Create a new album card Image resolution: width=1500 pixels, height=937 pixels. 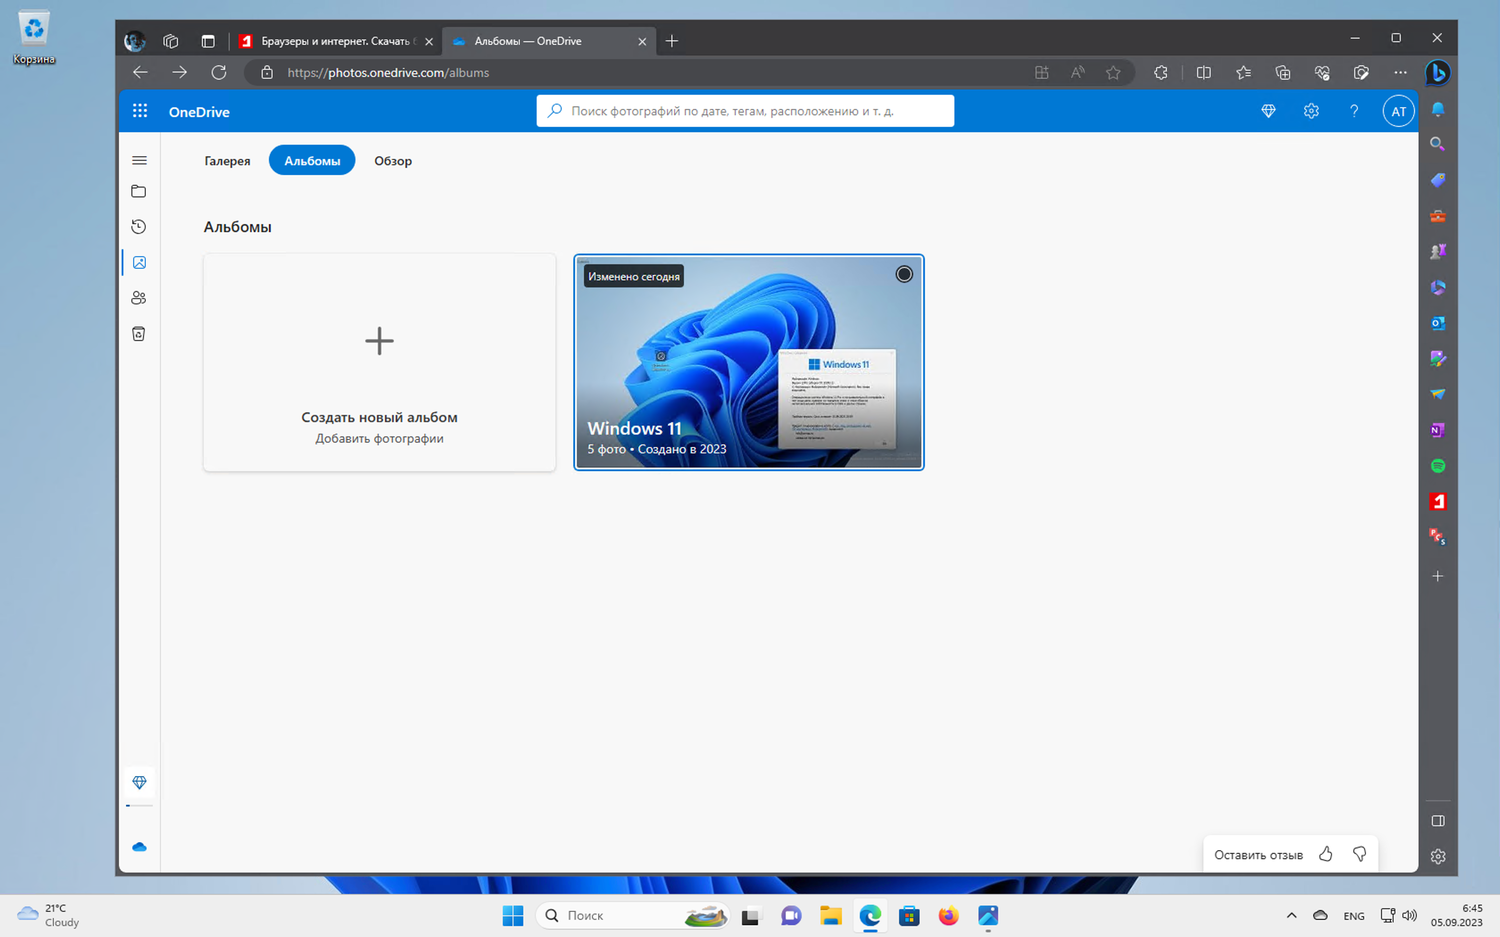coord(379,362)
